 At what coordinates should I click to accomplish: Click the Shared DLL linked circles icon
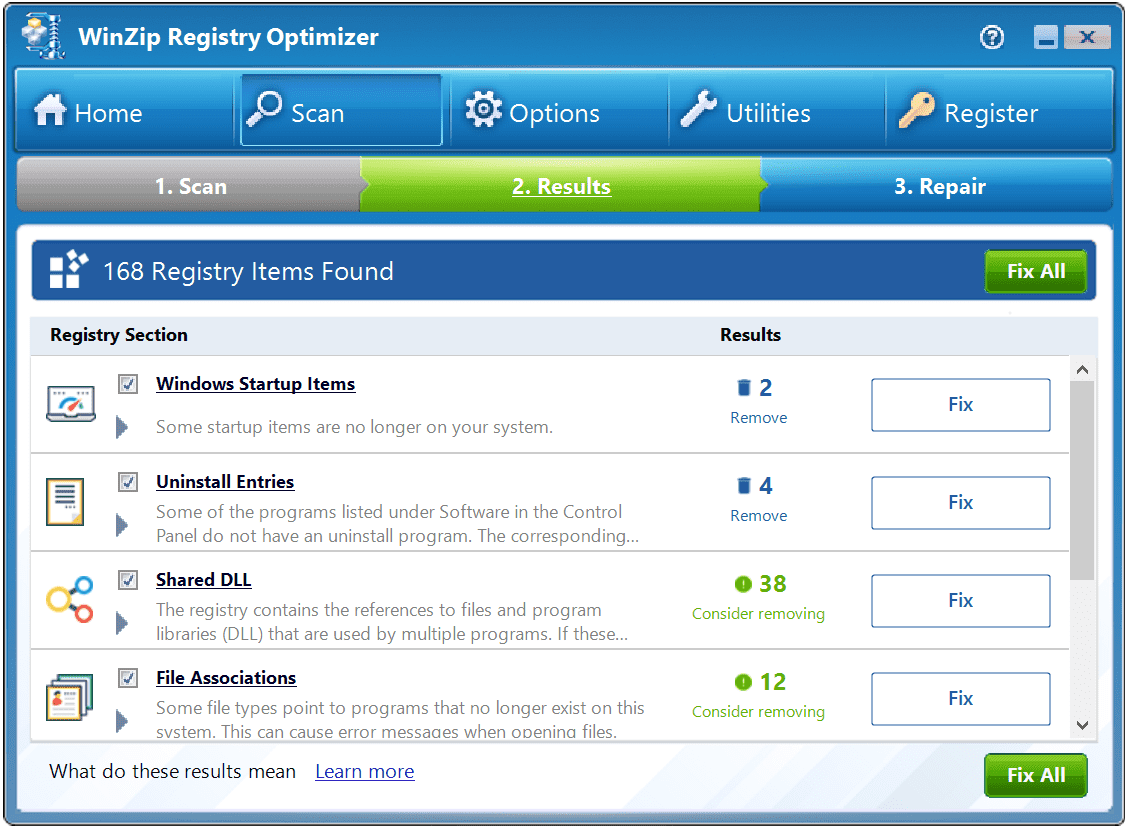pos(70,599)
